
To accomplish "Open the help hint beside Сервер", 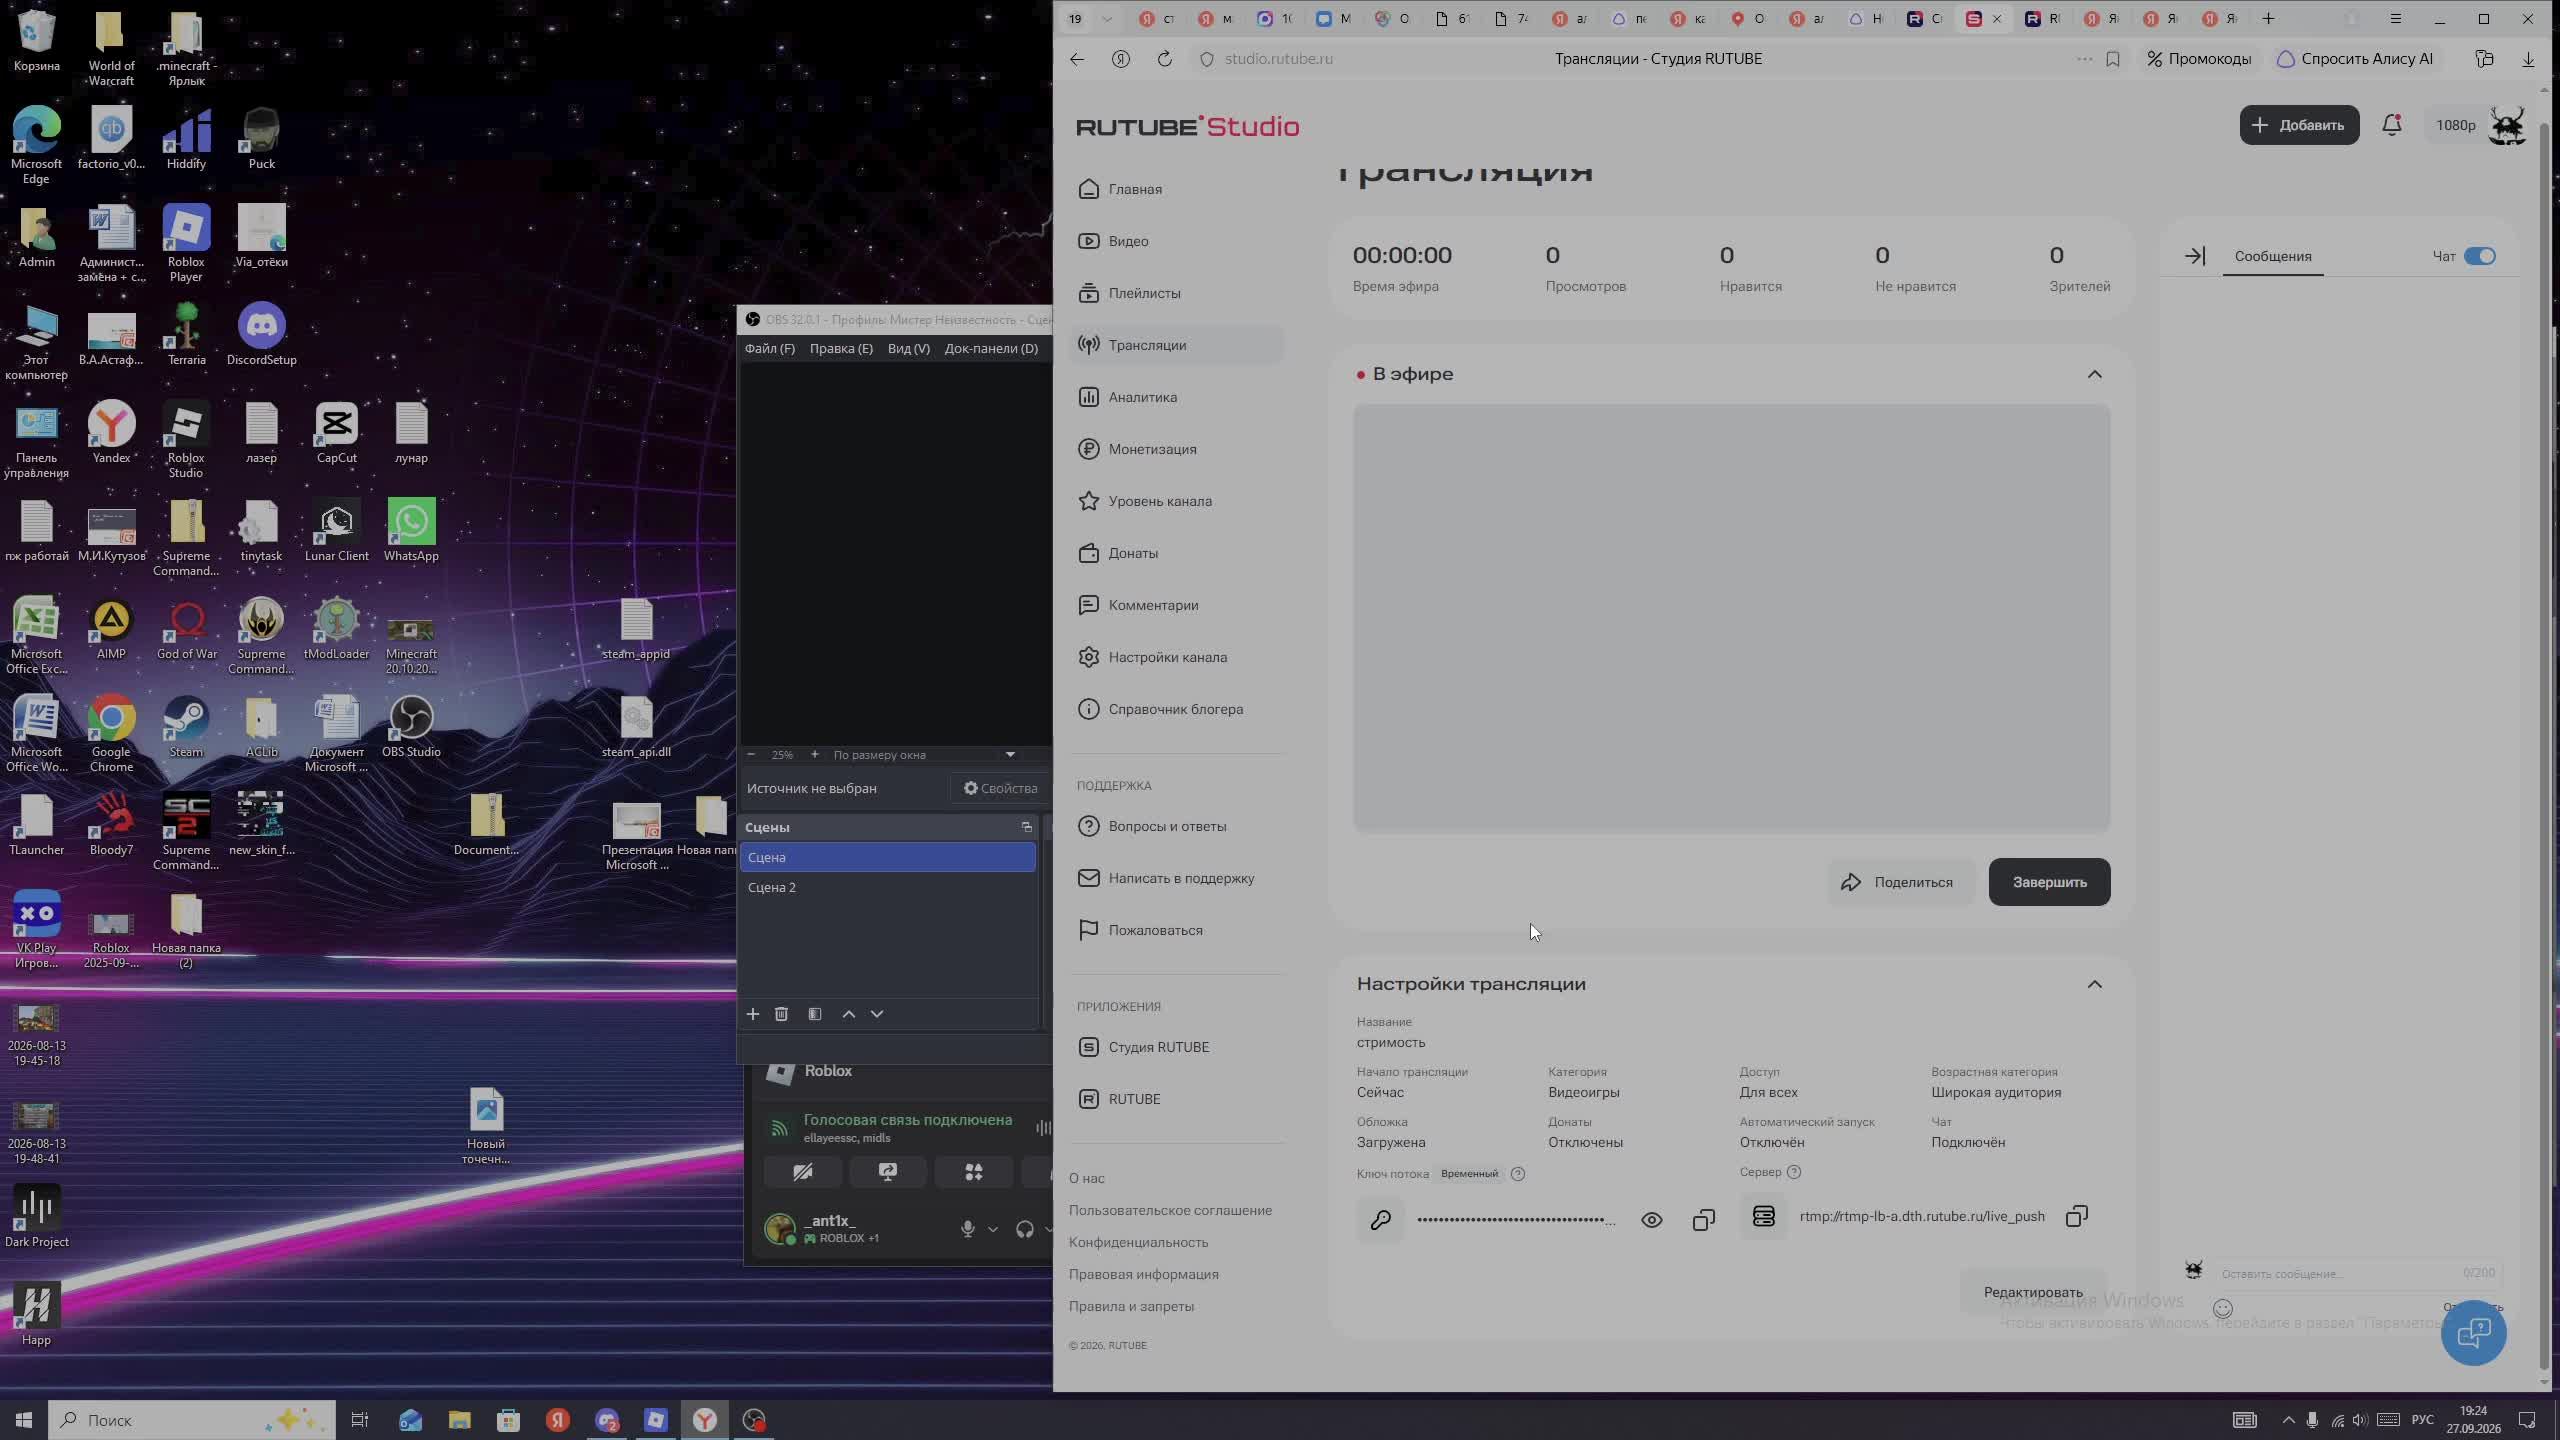I will pyautogui.click(x=1794, y=1172).
